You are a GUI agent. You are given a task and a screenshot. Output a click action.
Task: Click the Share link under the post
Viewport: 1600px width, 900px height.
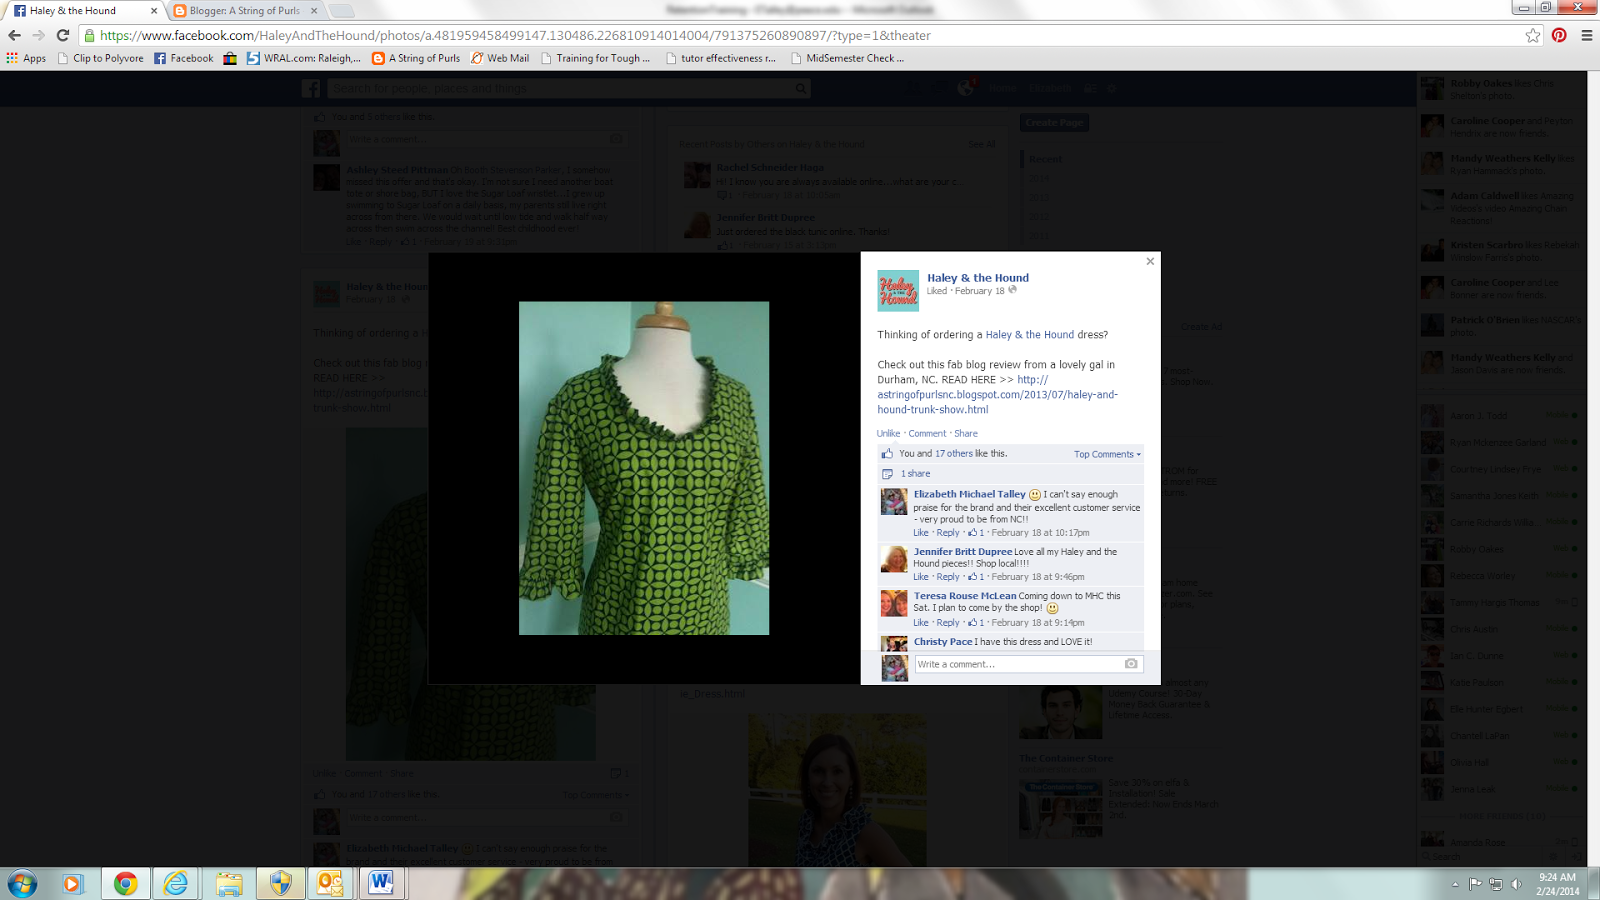(x=966, y=434)
